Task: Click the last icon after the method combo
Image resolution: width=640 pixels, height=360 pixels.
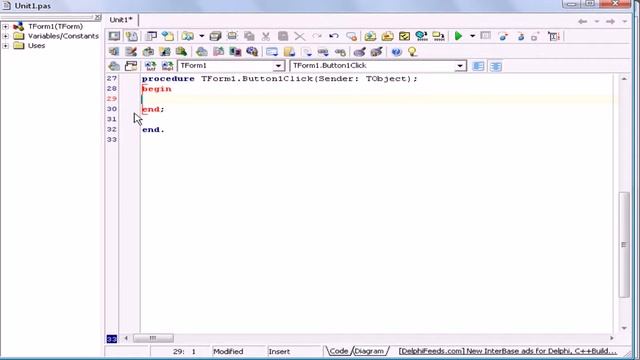Action: 496,66
